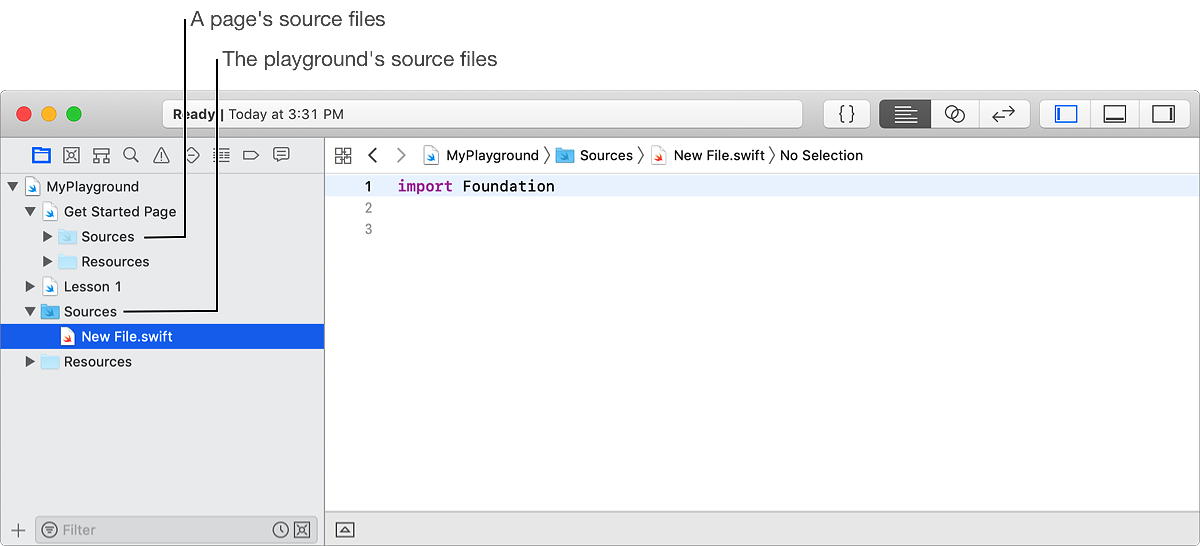The height and width of the screenshot is (546, 1200).
Task: Toggle the navigator panel visibility
Action: point(1066,114)
